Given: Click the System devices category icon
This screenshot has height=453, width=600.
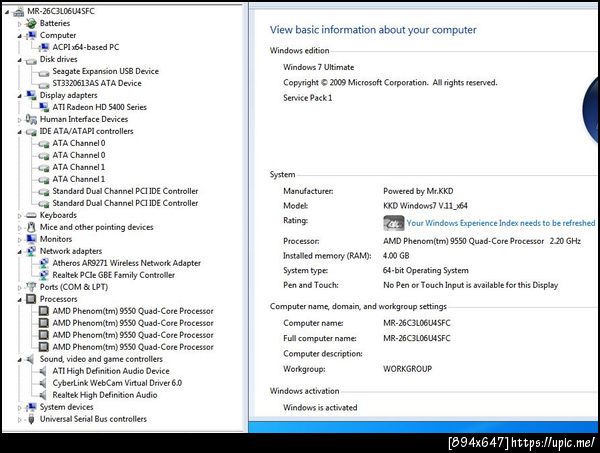Looking at the screenshot, I should (31, 407).
